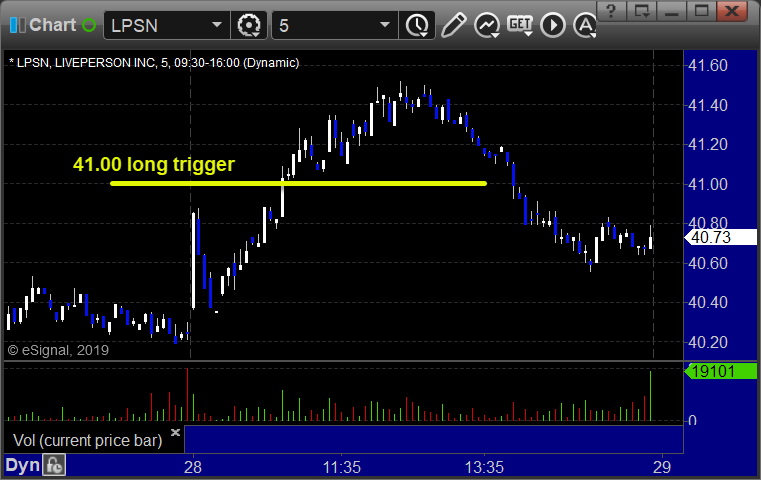Click the volume 19101 value marker
Viewport: 761px width, 480px height.
pos(720,371)
